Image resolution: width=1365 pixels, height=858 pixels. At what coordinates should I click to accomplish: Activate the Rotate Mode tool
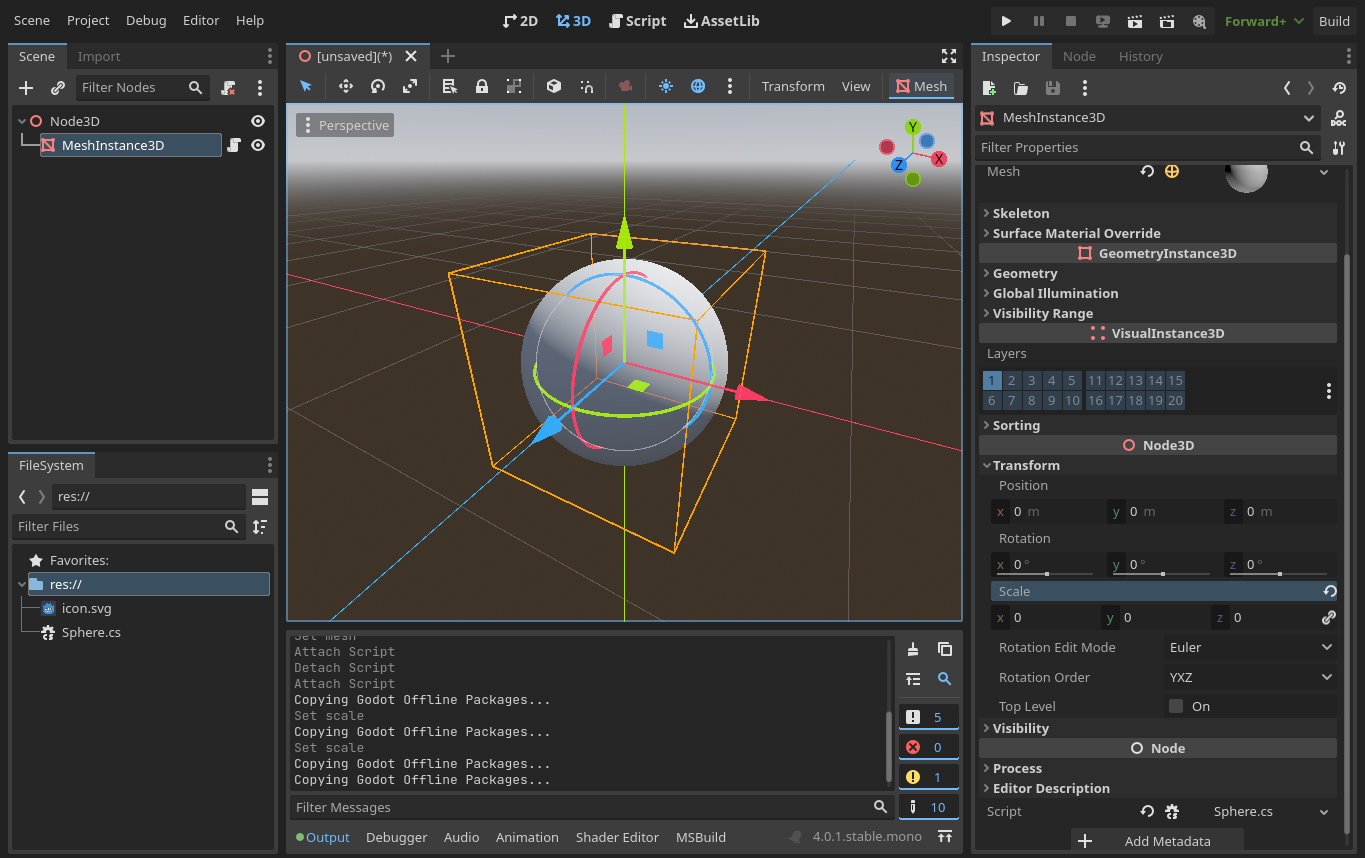click(377, 86)
